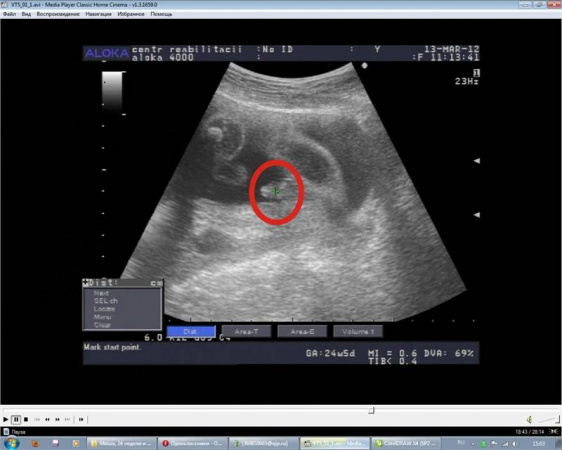Open the Файл menu
Viewport: 562px width, 450px height.
pyautogui.click(x=10, y=14)
